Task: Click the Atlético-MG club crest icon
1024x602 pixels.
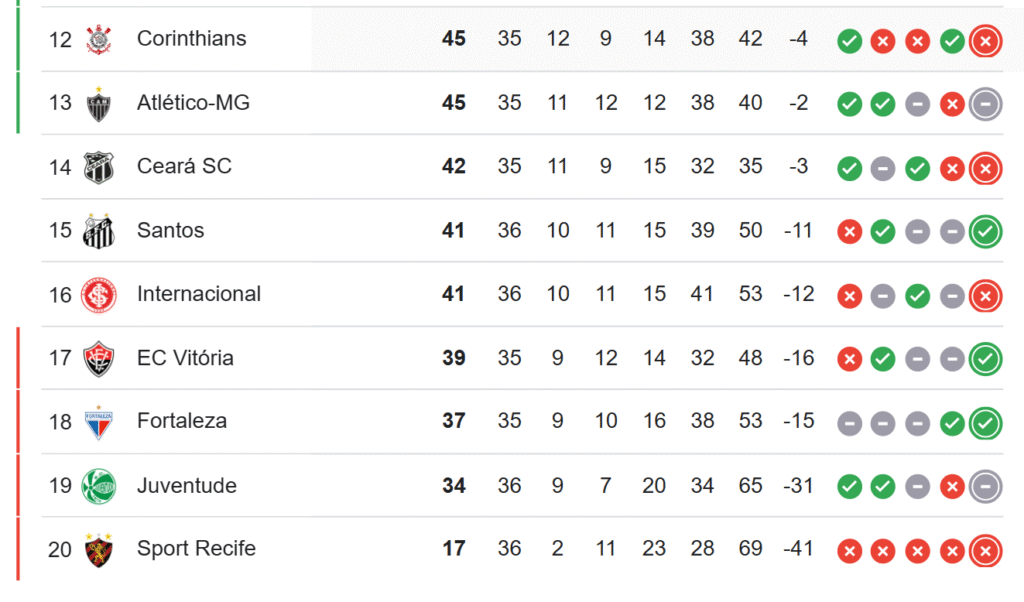Action: pos(99,103)
